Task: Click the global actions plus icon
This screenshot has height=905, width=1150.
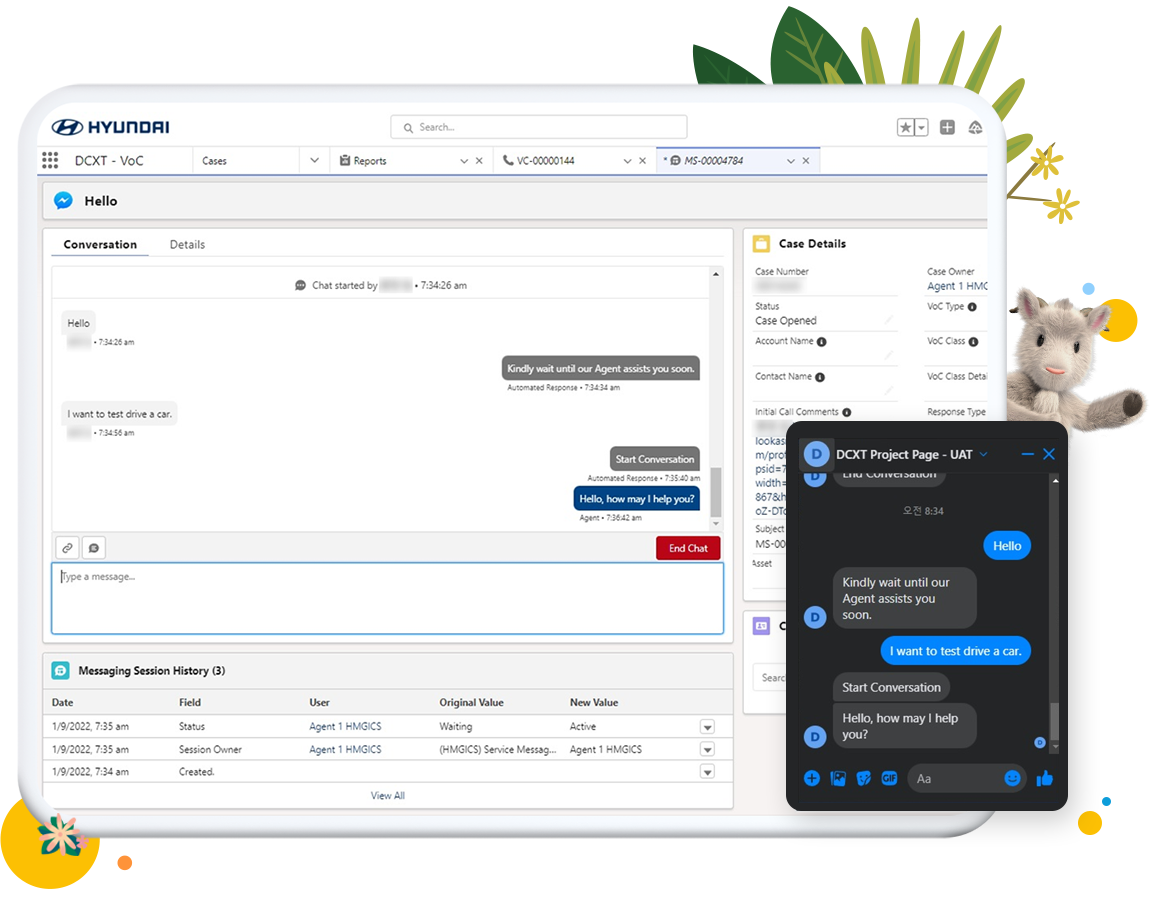Action: coord(948,128)
